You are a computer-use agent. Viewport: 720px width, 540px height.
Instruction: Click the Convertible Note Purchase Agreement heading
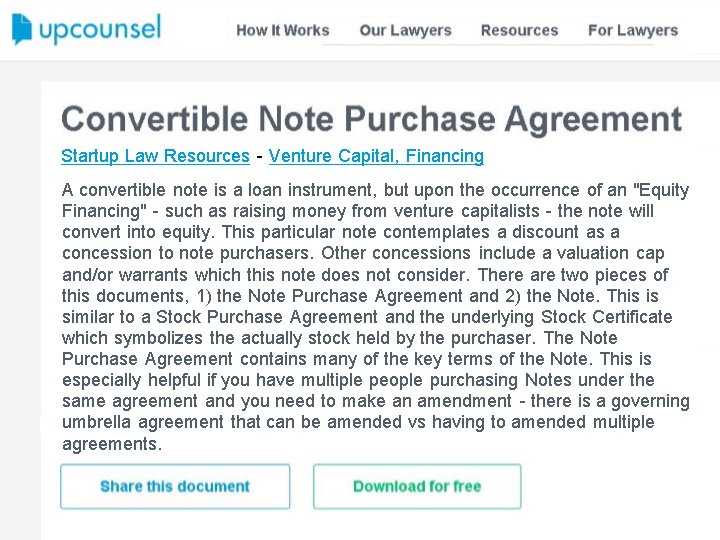pos(371,119)
